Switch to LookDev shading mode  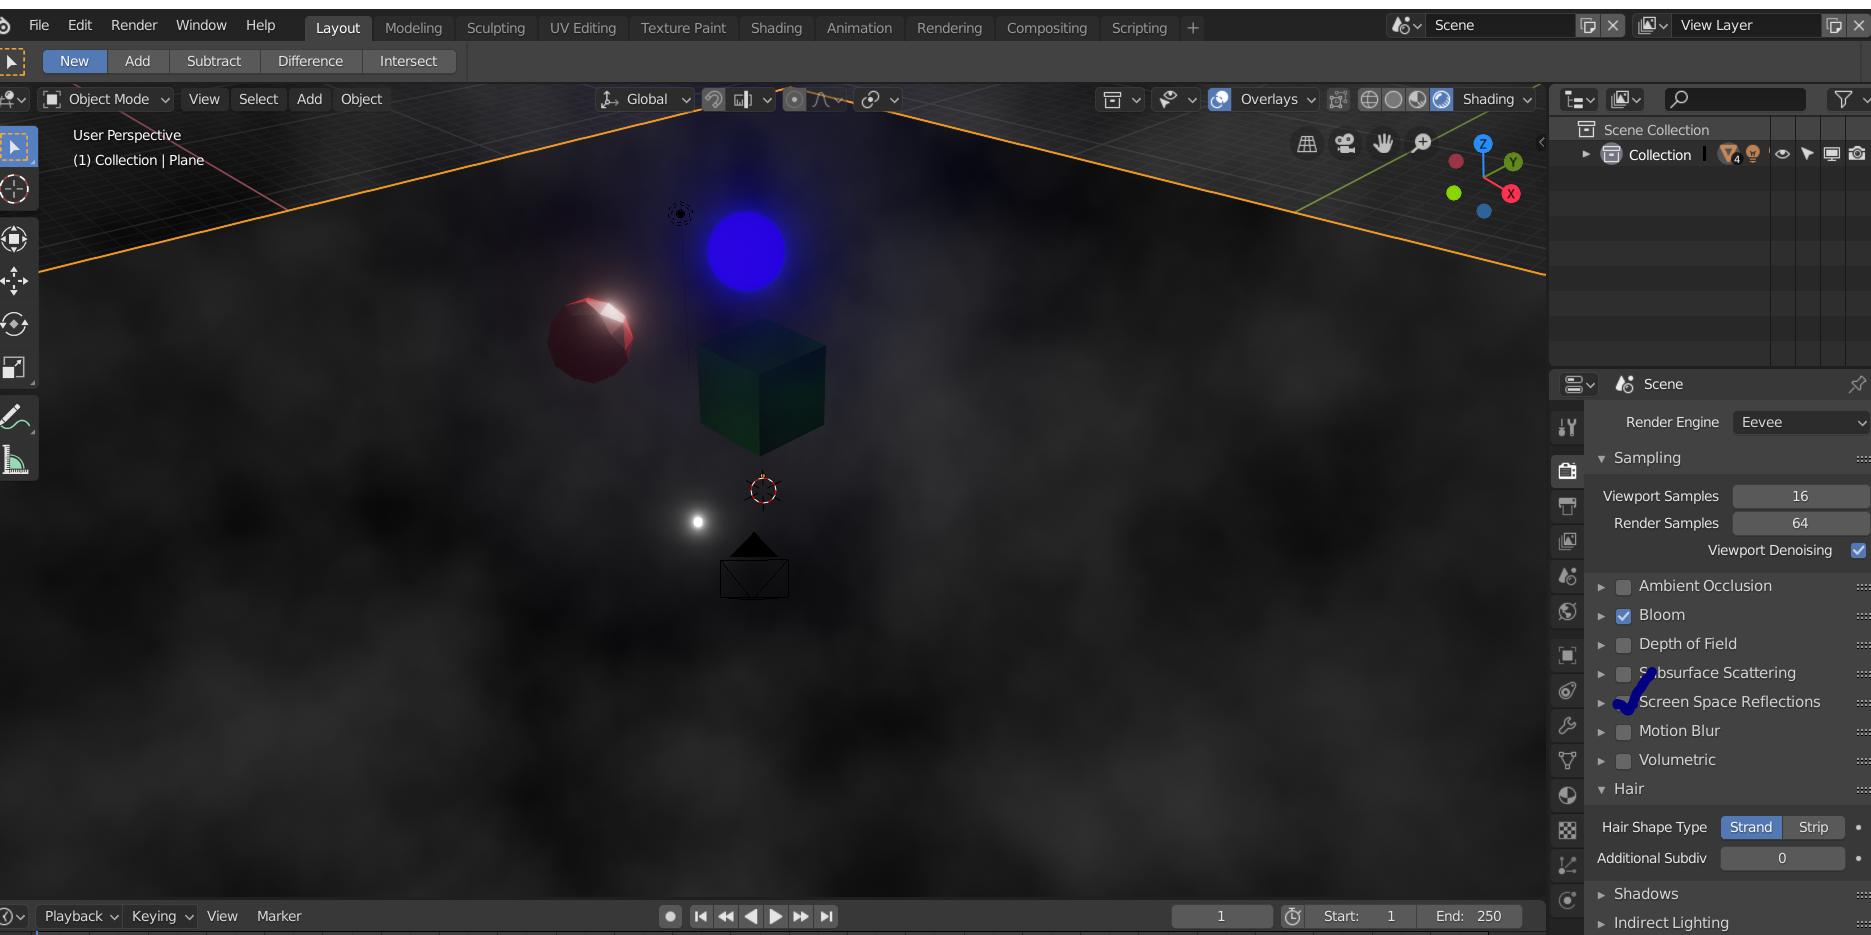[x=1417, y=99]
